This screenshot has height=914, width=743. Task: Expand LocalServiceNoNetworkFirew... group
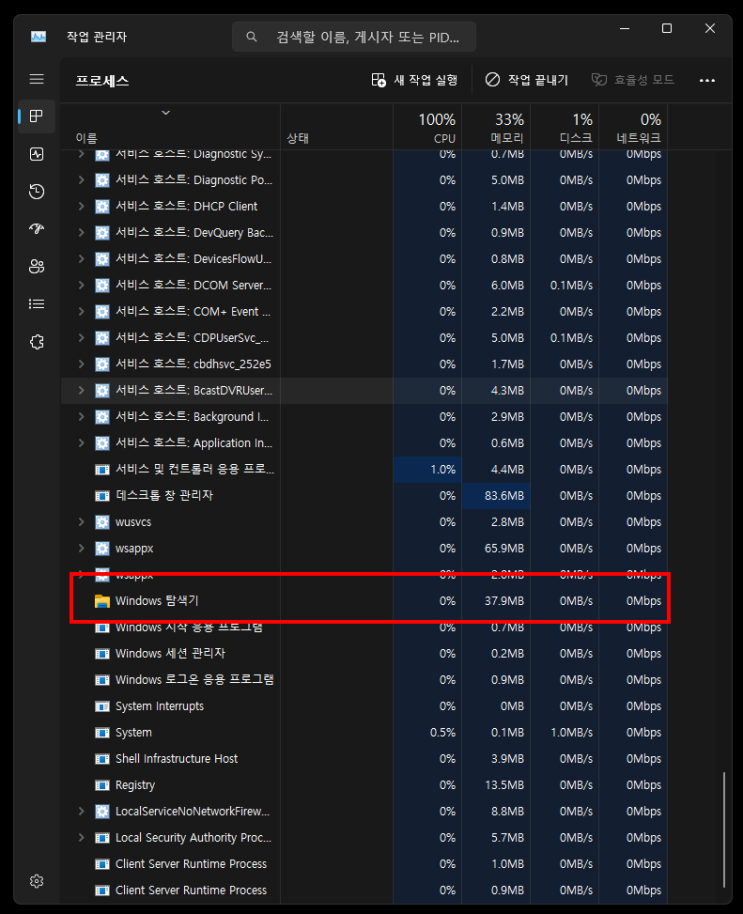(81, 811)
